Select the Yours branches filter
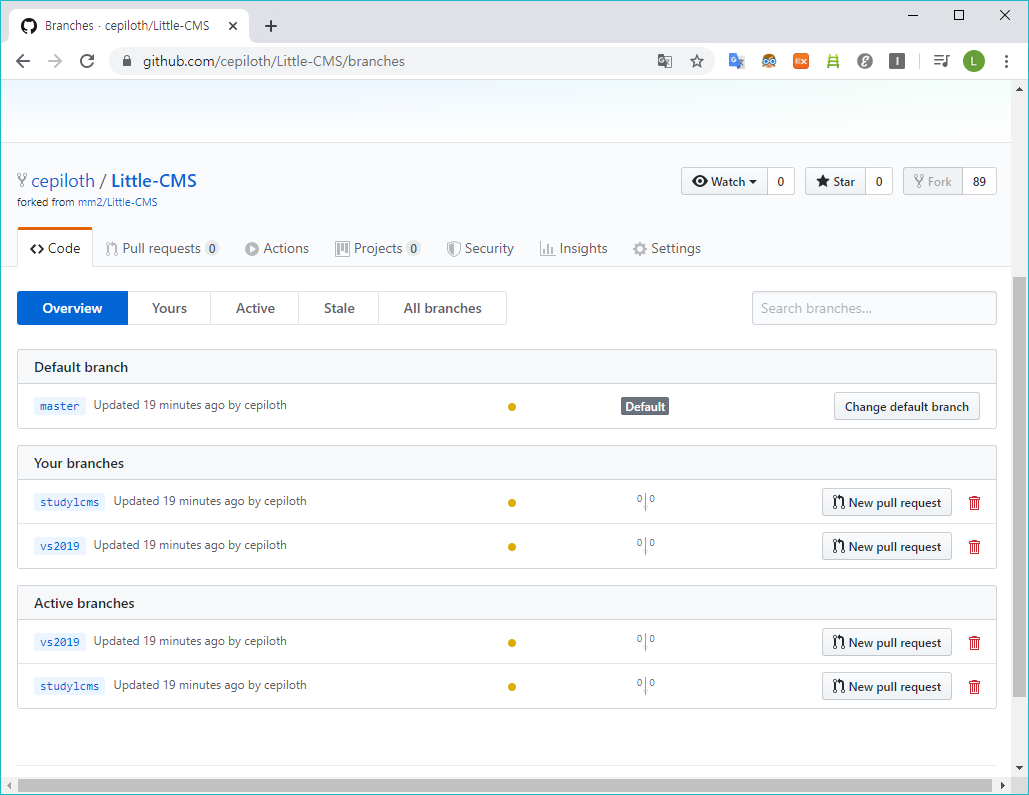This screenshot has height=795, width=1029. (169, 308)
